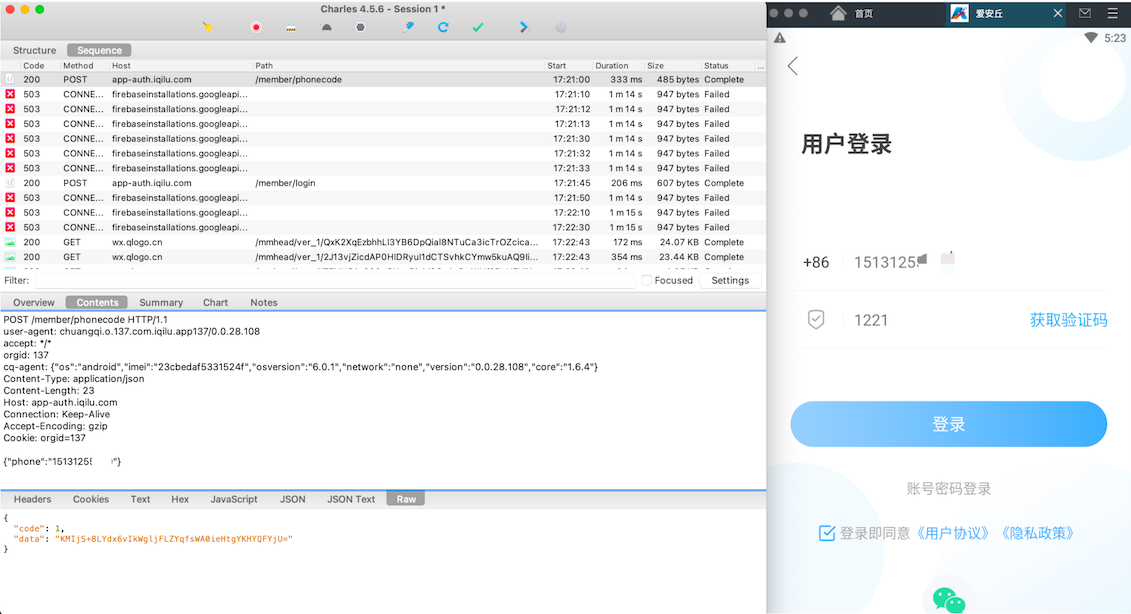1131x614 pixels.
Task: Tap the Wi-Fi signal icon in emulator
Action: coord(1091,38)
